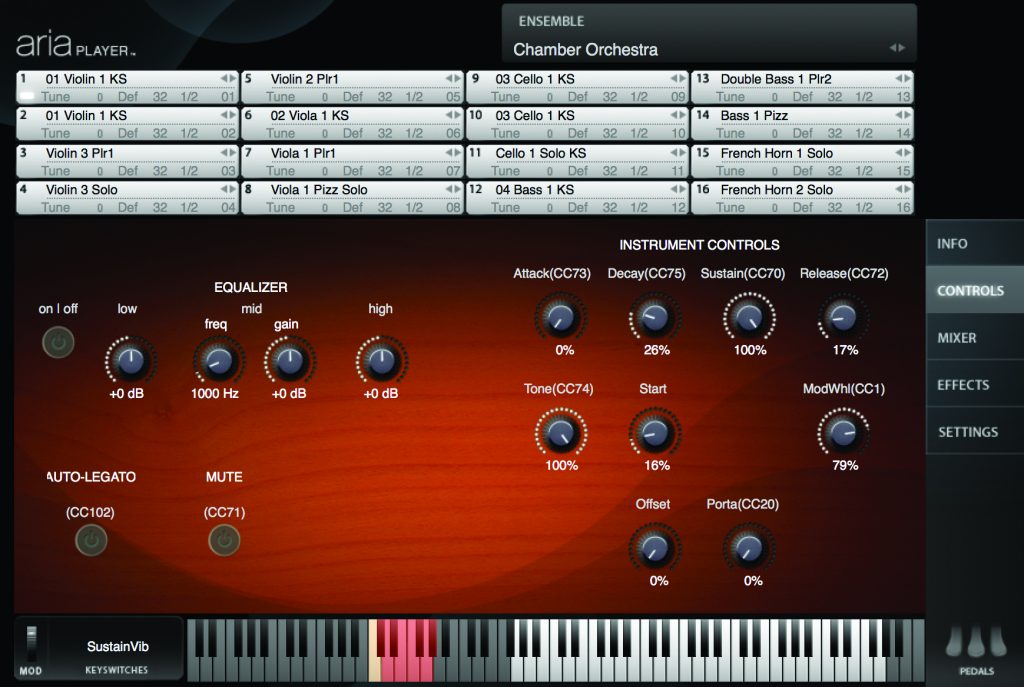Click the Porta(CC20) knob
The height and width of the screenshot is (687, 1024).
(748, 548)
